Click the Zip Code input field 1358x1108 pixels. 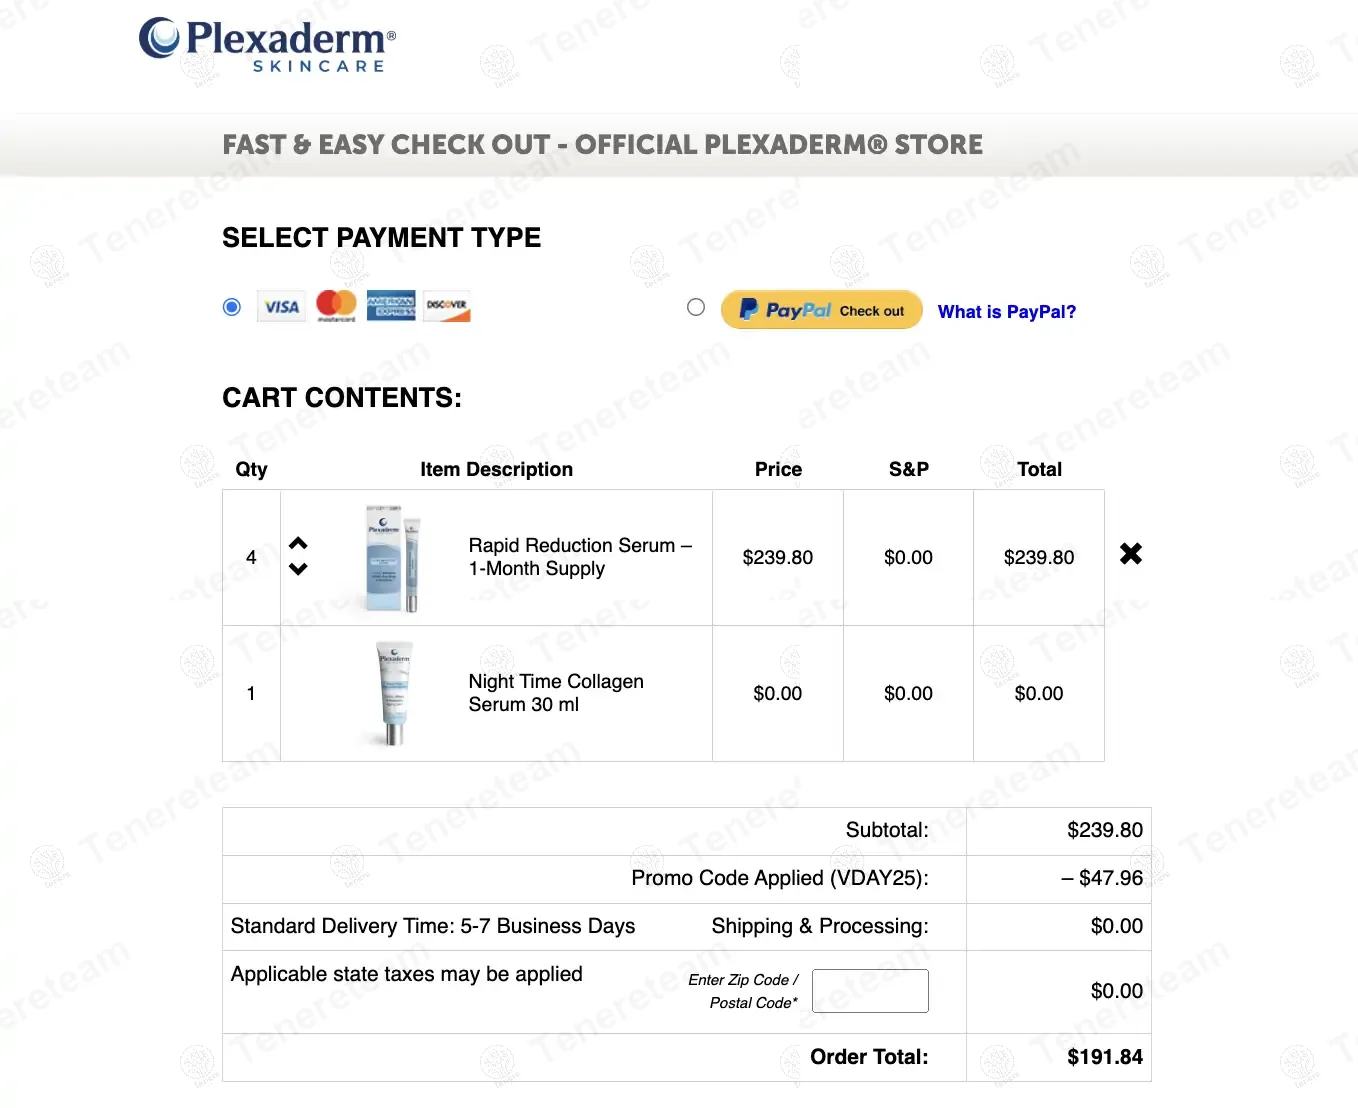click(870, 991)
